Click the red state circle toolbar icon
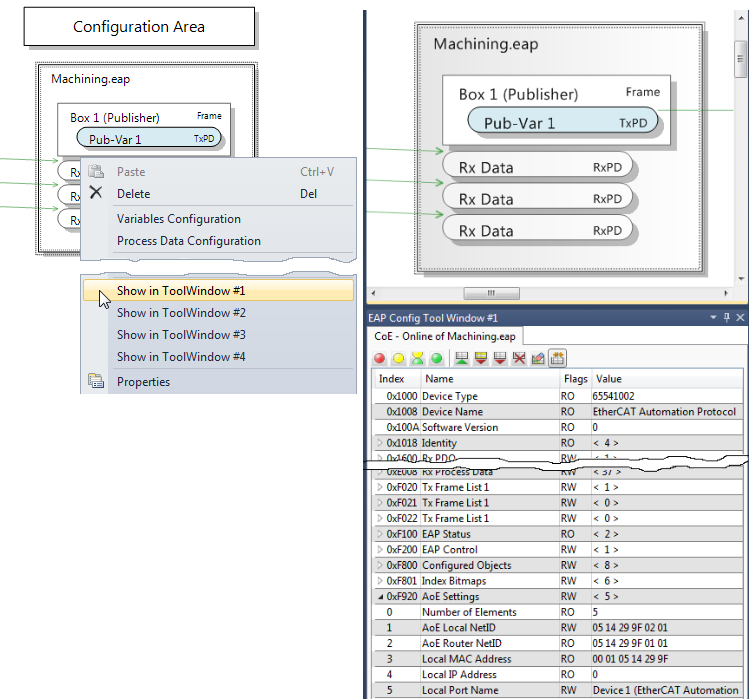Screen dimensions: 749x699 pyautogui.click(x=379, y=358)
